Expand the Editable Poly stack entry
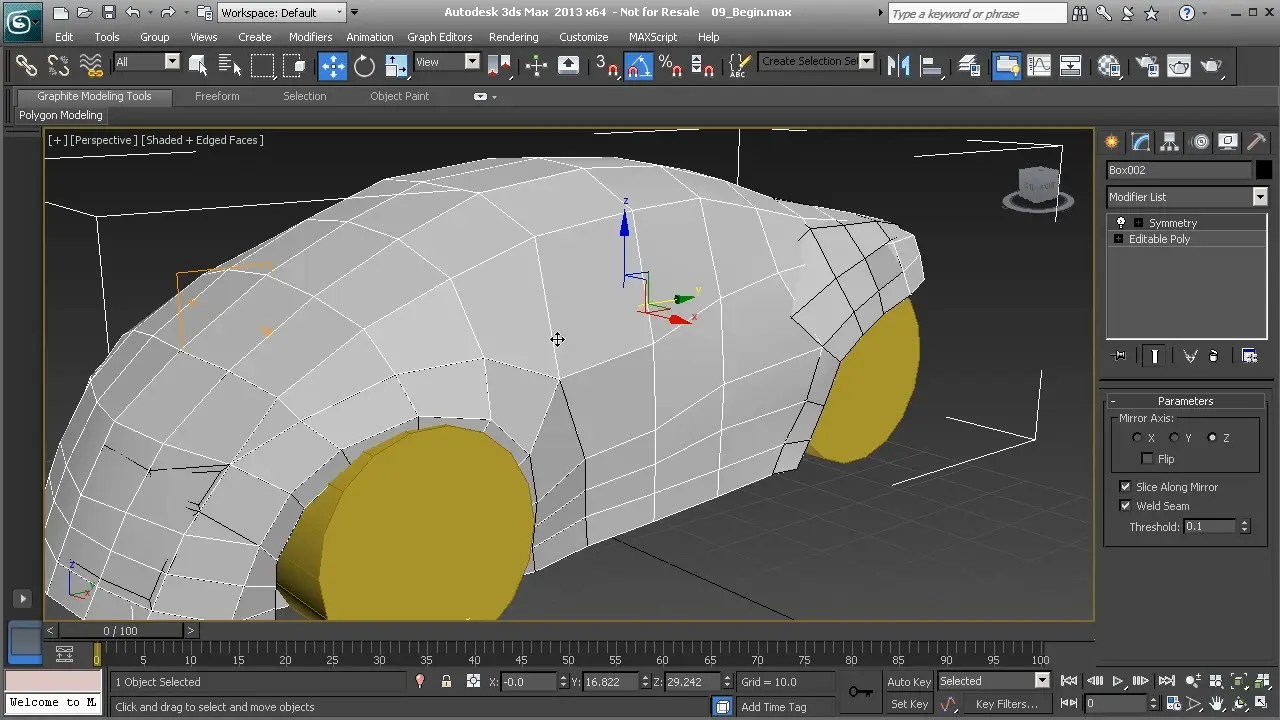Screen dimensions: 1280x720 coord(1118,239)
